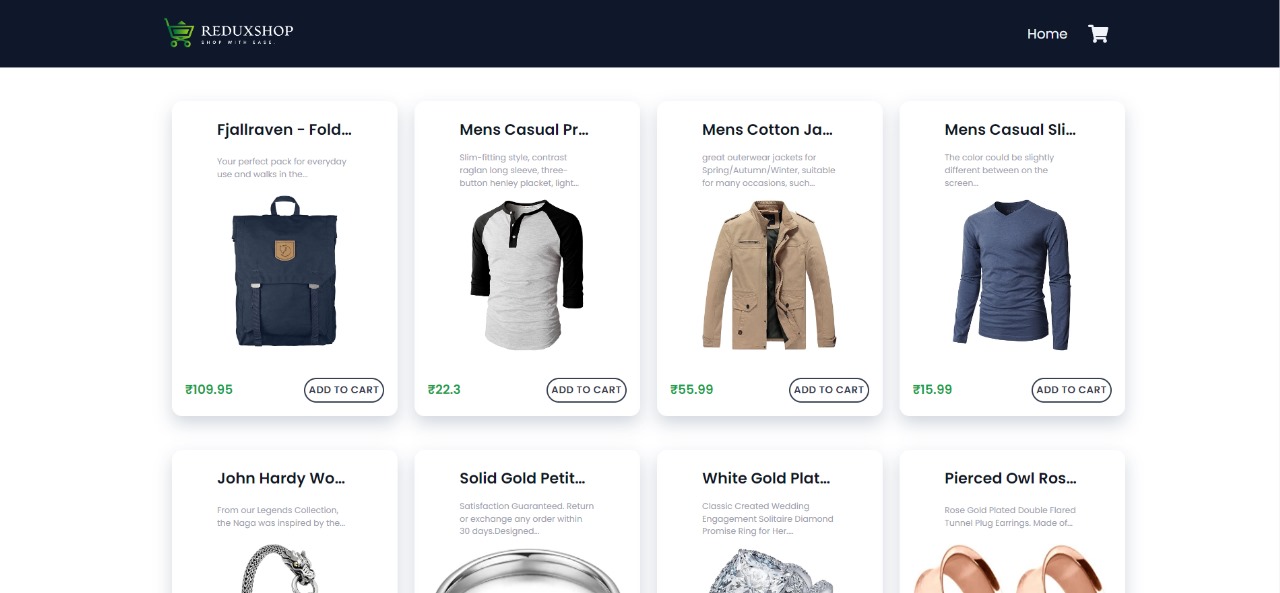1280x593 pixels.
Task: Open the Pierced Owl rose gold earrings image
Action: [1012, 570]
